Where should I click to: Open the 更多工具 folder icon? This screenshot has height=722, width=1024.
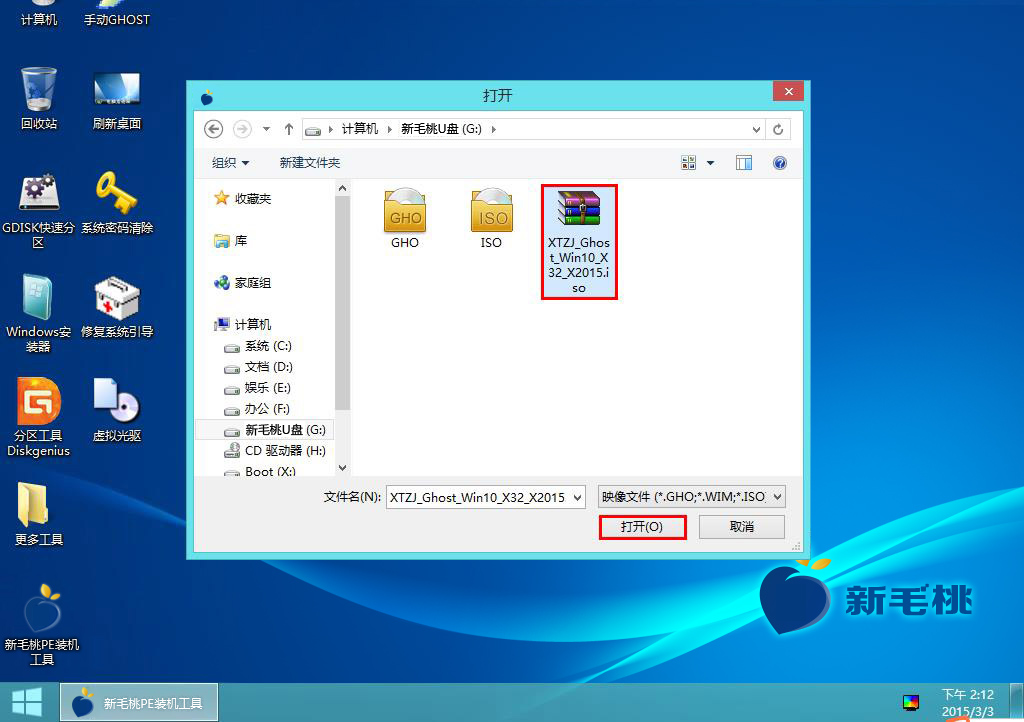39,514
